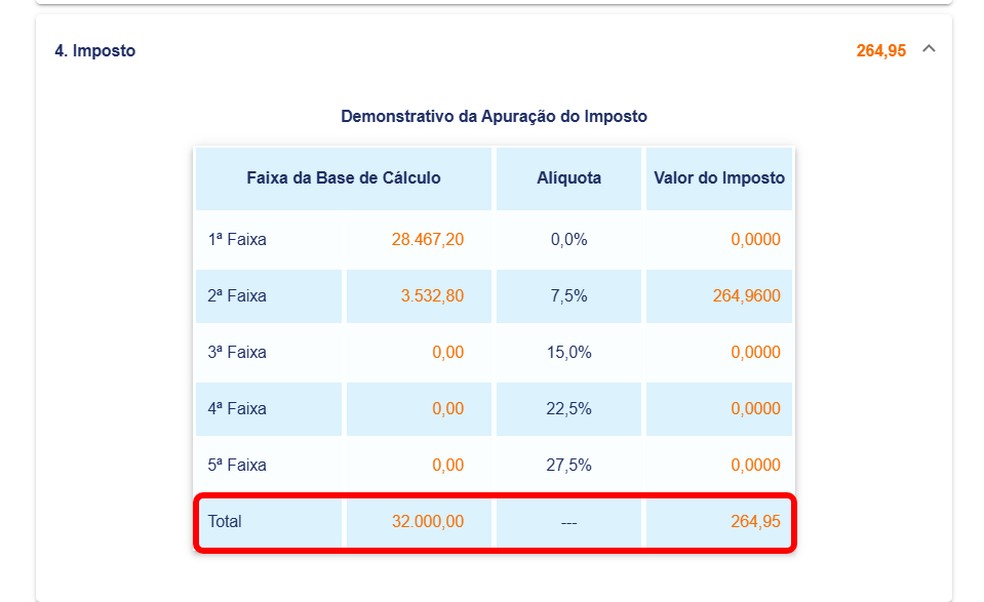Image resolution: width=984 pixels, height=602 pixels.
Task: Select the Faixa da Base de Cálculo column header
Action: 343,178
